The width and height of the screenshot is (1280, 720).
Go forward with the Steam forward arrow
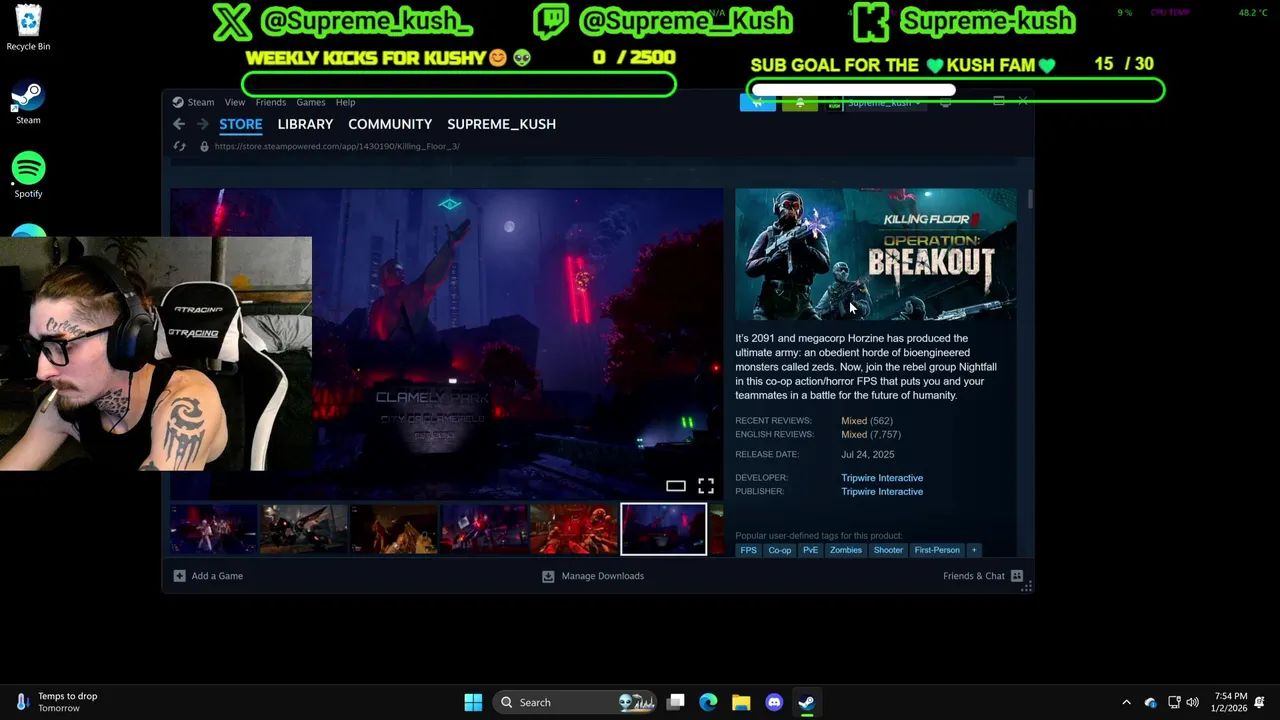[x=202, y=124]
